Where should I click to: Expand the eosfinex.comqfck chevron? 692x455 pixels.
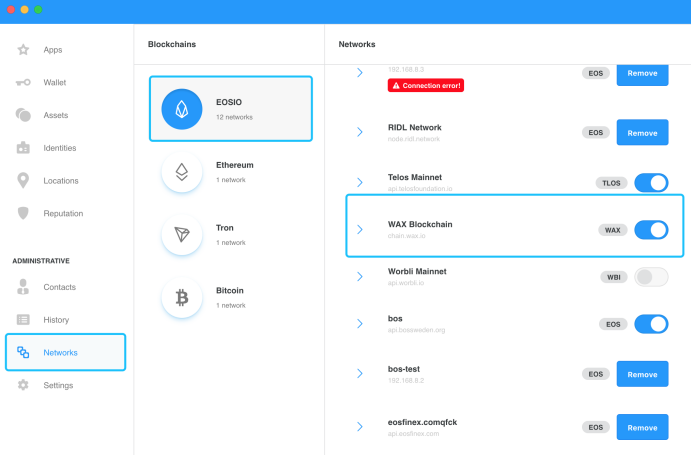pos(360,427)
